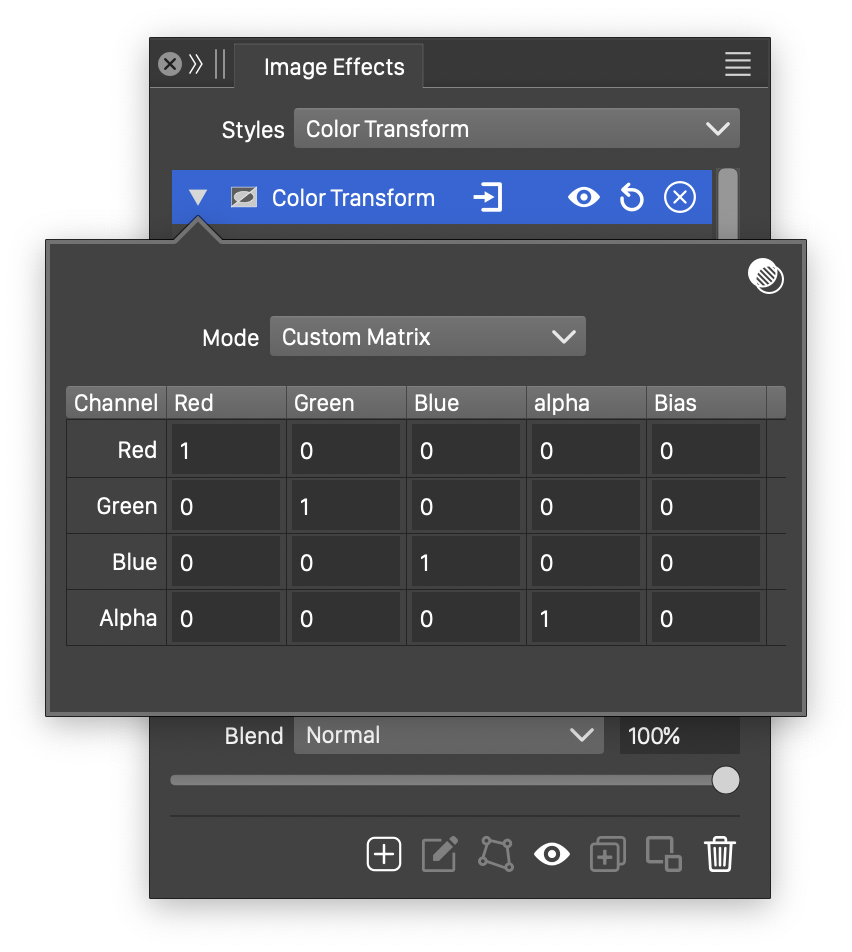Toggle Color Transform visibility eye icon
The image size is (852, 952).
[583, 198]
